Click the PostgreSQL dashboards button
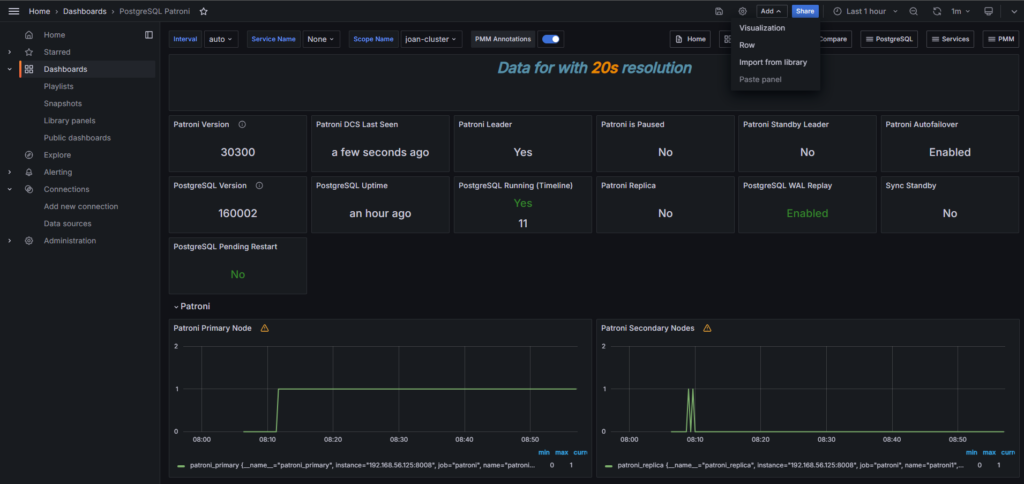The image size is (1024, 484). point(889,39)
